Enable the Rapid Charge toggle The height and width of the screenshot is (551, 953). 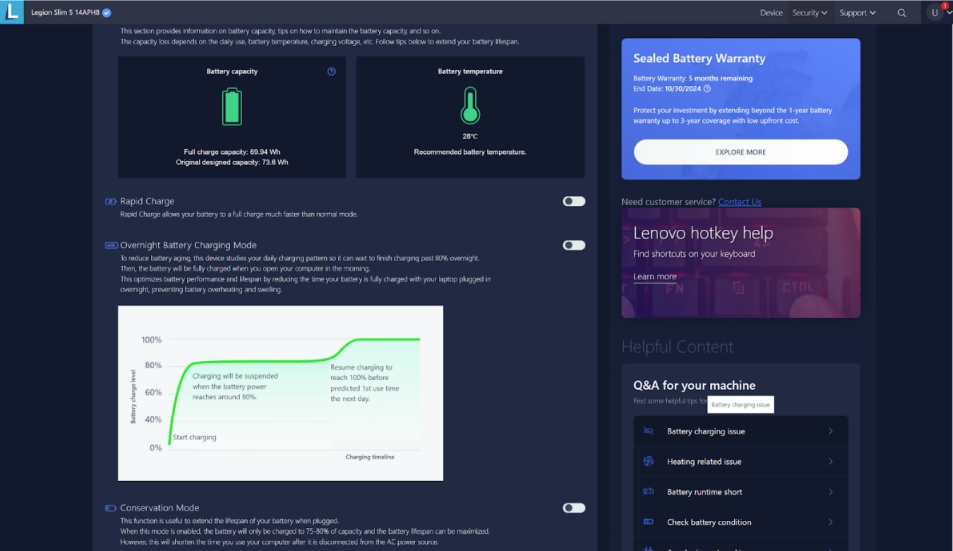point(574,201)
